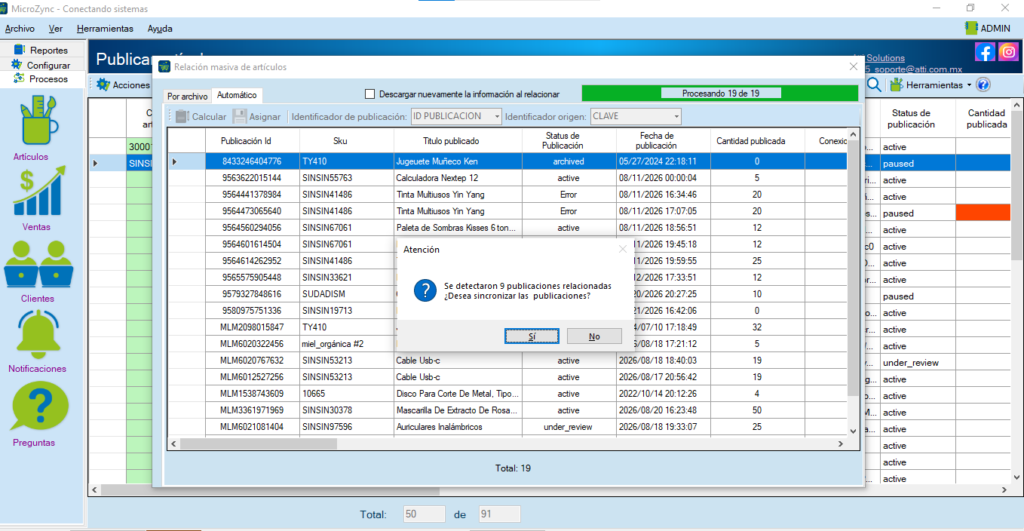Click the search magnifier icon
Image resolution: width=1024 pixels, height=531 pixels.
874,85
